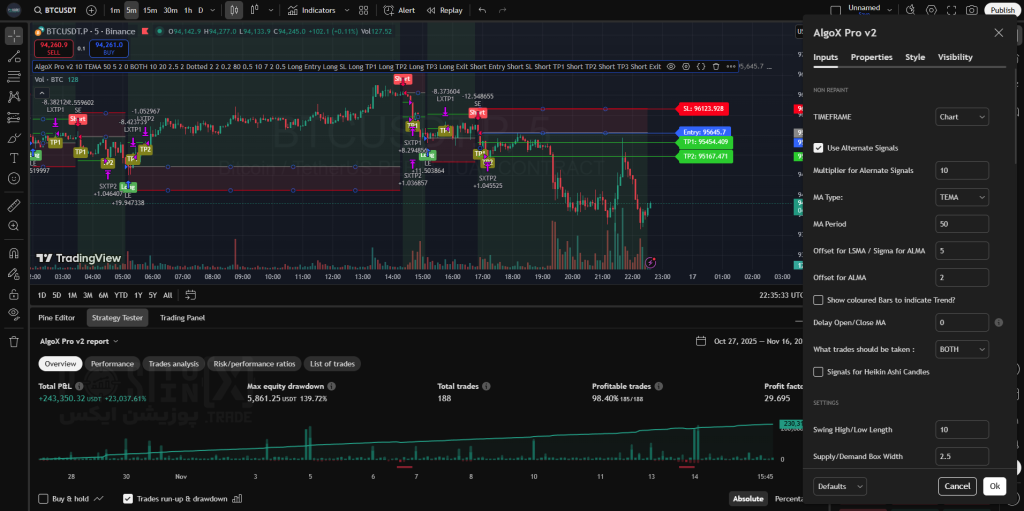Image resolution: width=1024 pixels, height=511 pixels.
Task: Open the MA Type TEMA dropdown
Action: click(x=962, y=197)
